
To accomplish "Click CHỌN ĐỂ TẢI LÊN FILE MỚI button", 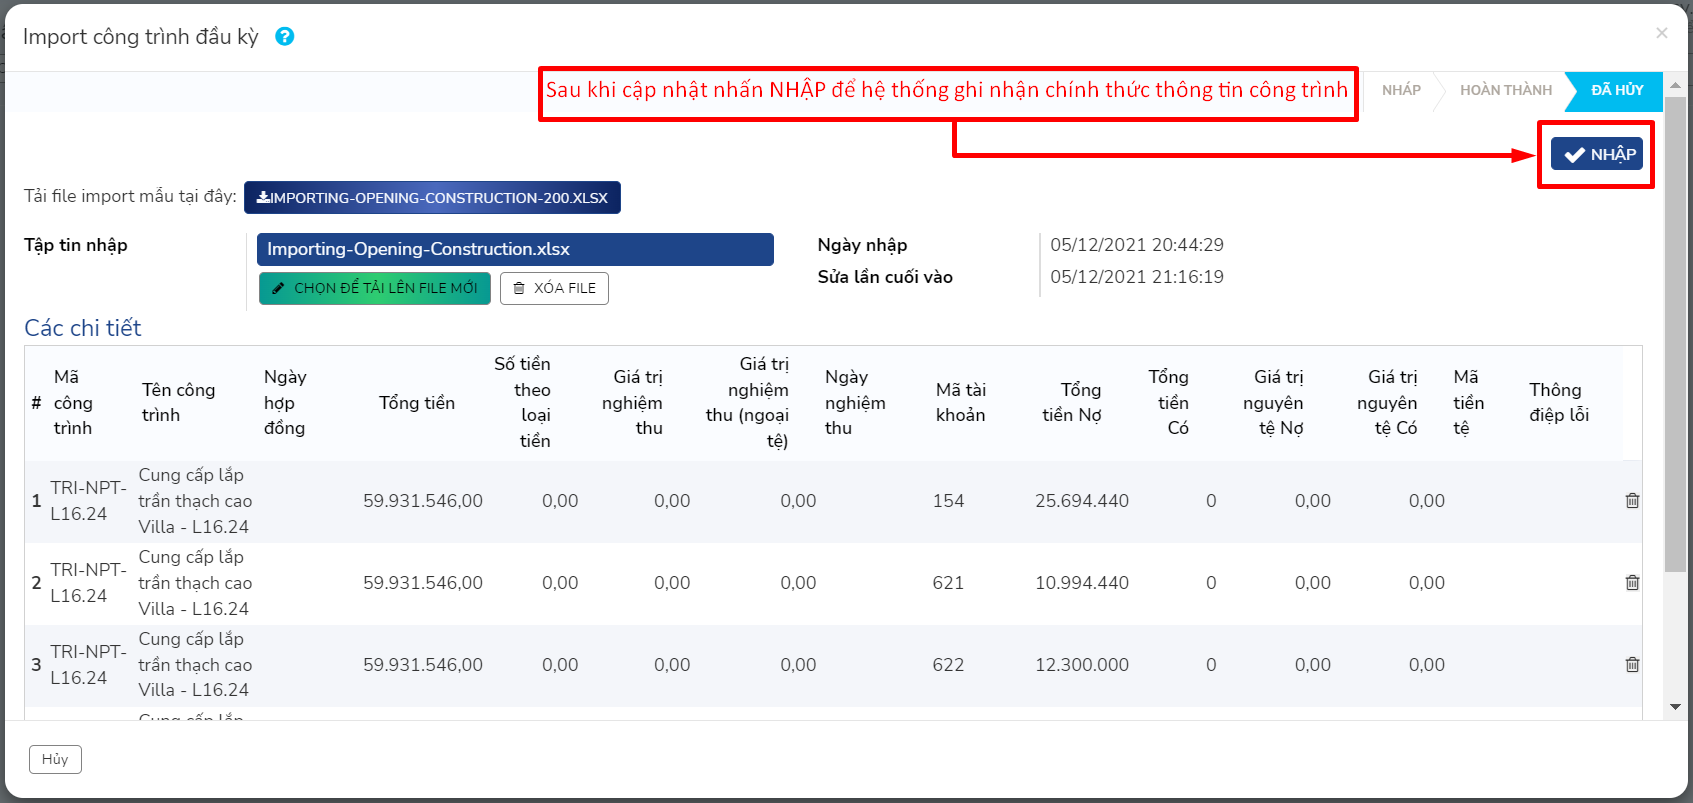I will [x=374, y=288].
